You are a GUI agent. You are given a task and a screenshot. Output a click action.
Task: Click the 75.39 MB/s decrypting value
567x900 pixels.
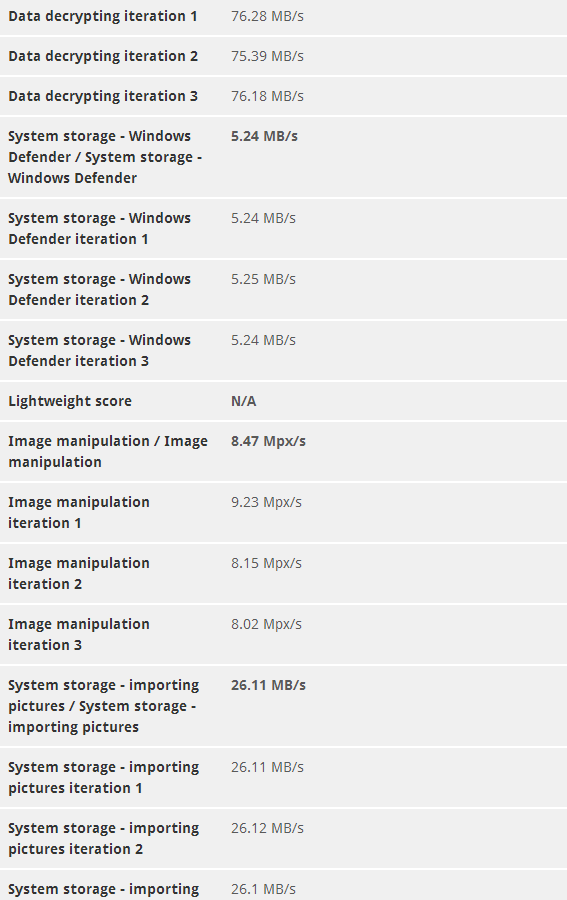[x=267, y=56]
